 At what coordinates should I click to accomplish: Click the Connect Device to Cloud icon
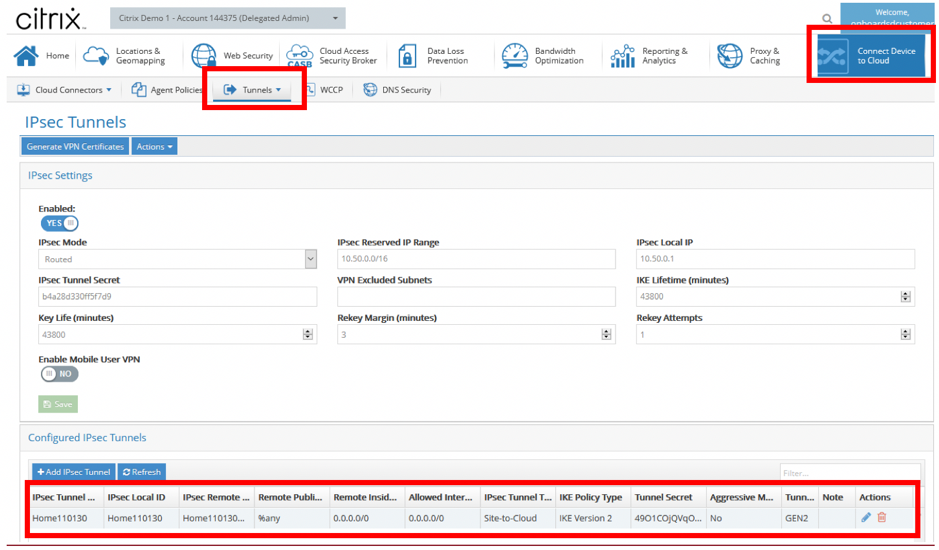[x=832, y=56]
